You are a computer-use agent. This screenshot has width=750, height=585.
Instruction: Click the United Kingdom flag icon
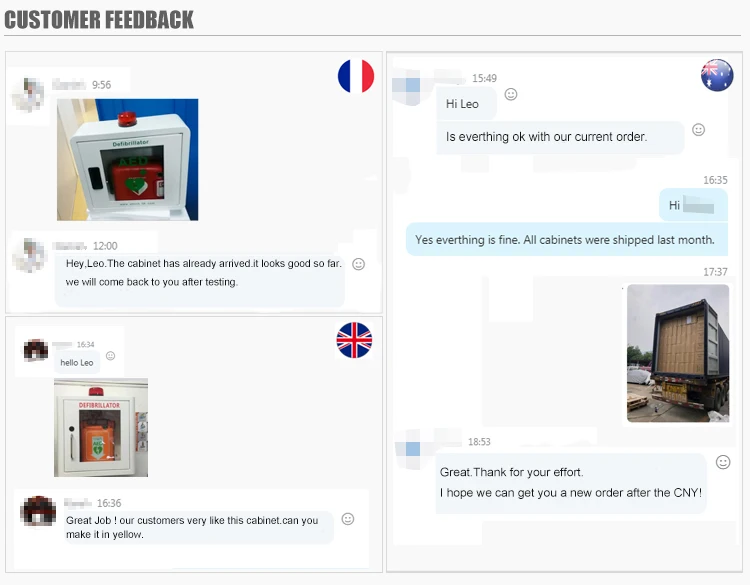[354, 340]
